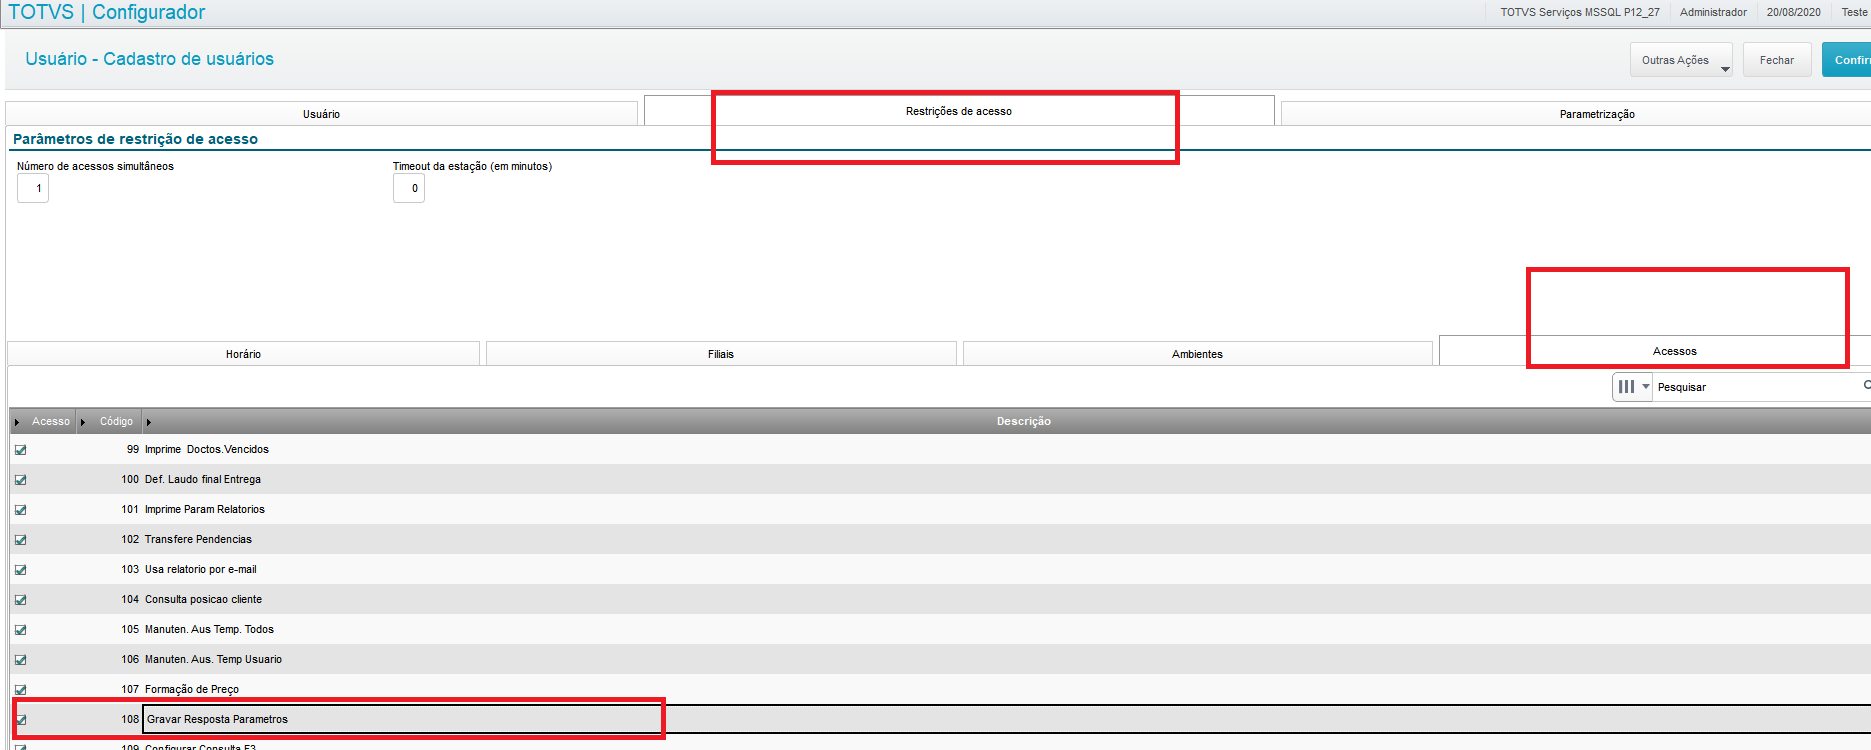Uncheck access 104 Consulta posicao cliente
Image resolution: width=1871 pixels, height=750 pixels.
pyautogui.click(x=20, y=600)
